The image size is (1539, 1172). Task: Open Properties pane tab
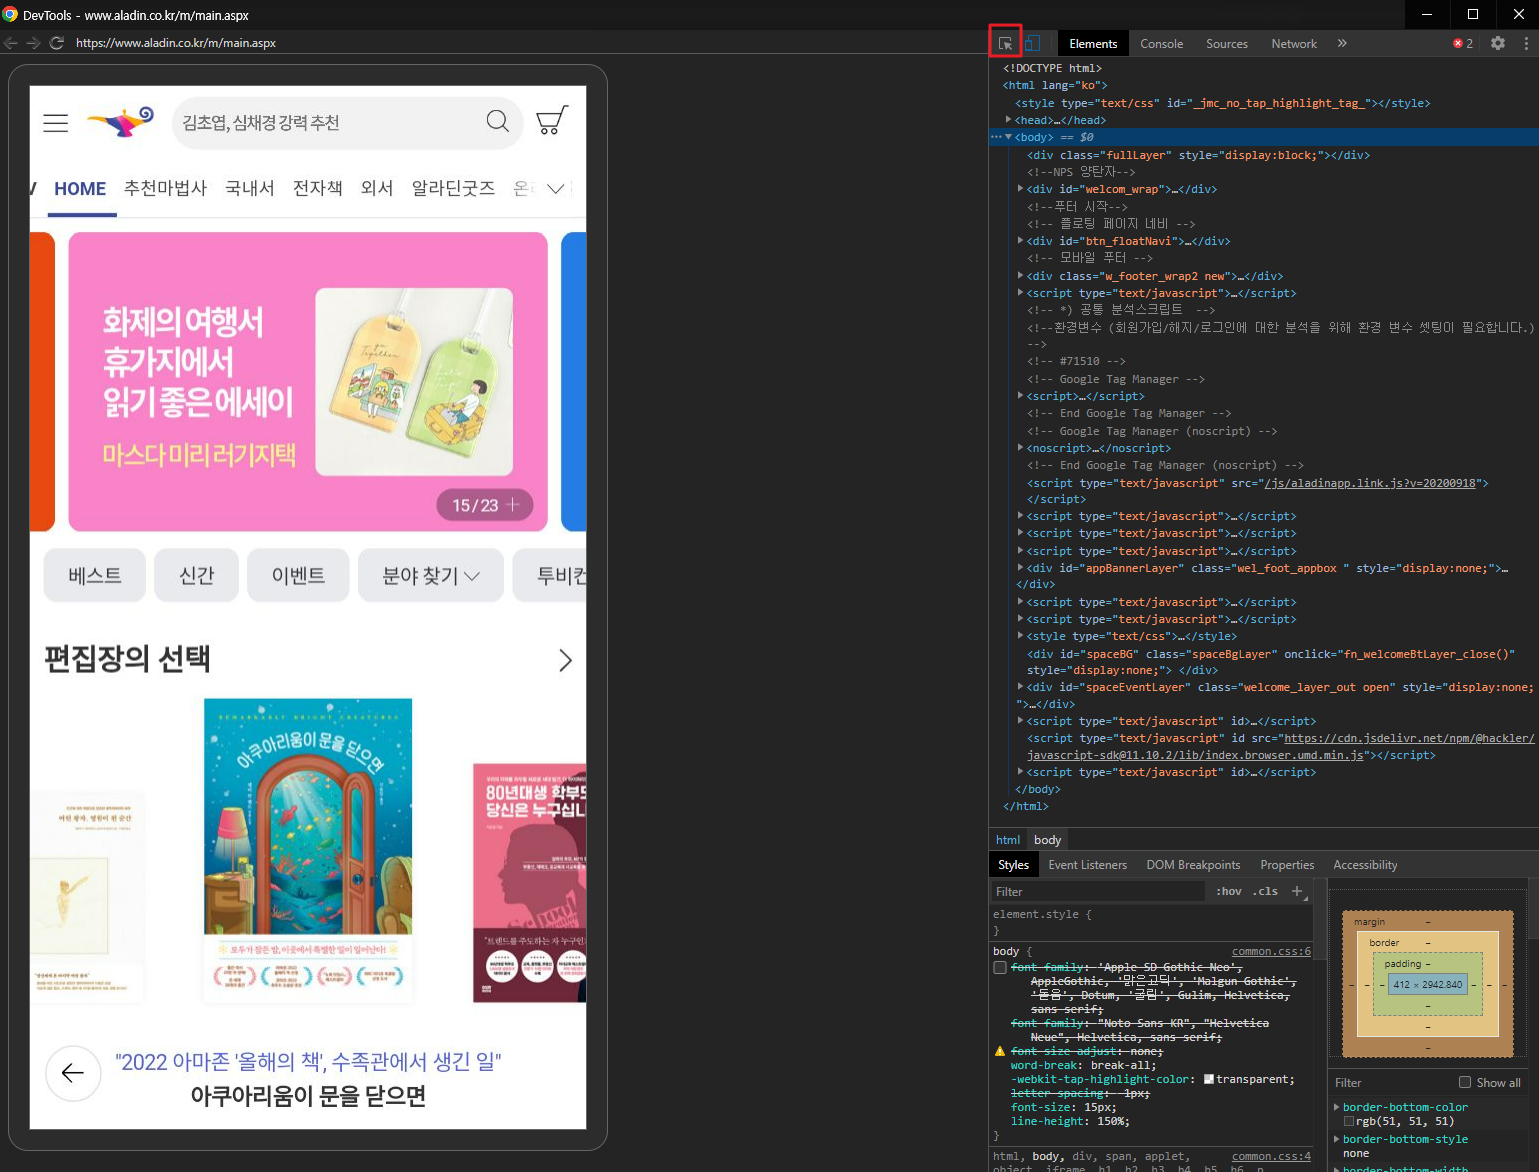pos(1287,865)
